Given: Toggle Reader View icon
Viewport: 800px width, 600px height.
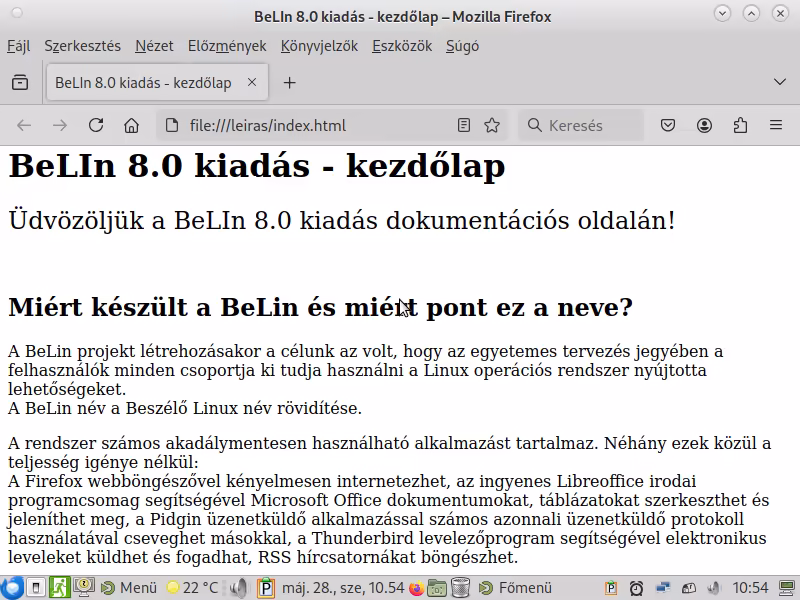Looking at the screenshot, I should pos(463,125).
